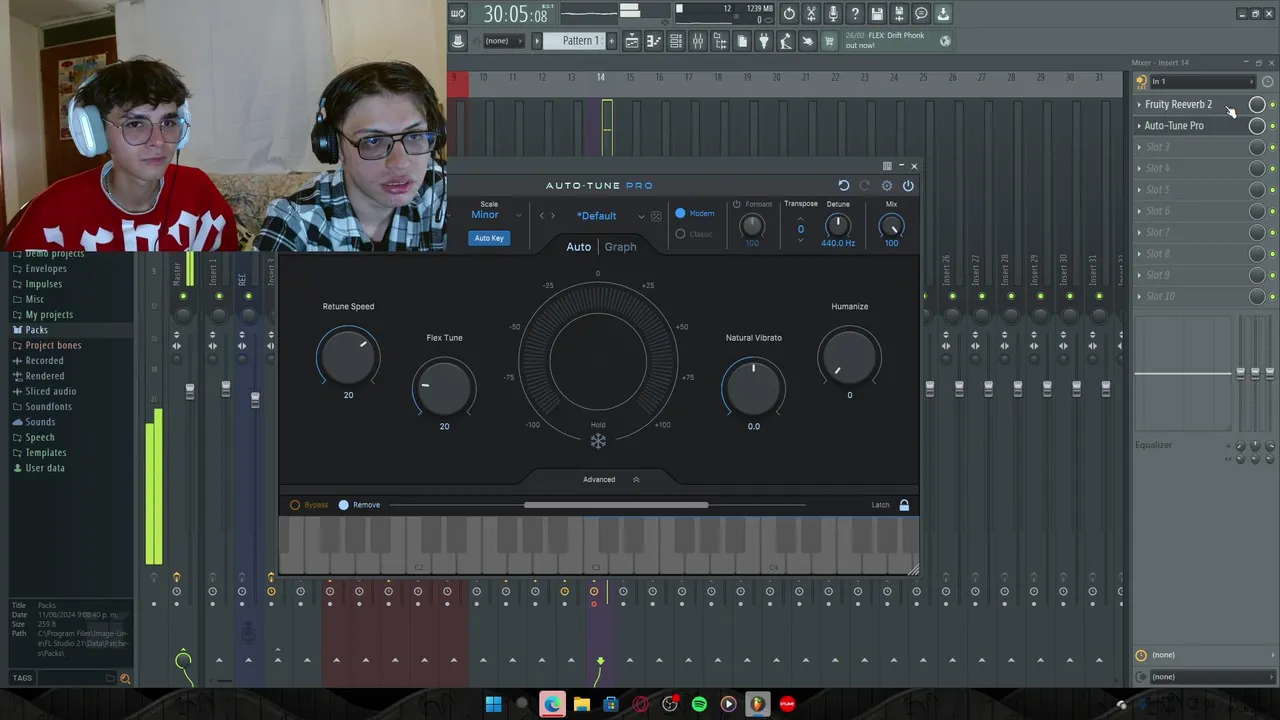
Task: Click the Retune Speed knob
Action: pos(348,358)
